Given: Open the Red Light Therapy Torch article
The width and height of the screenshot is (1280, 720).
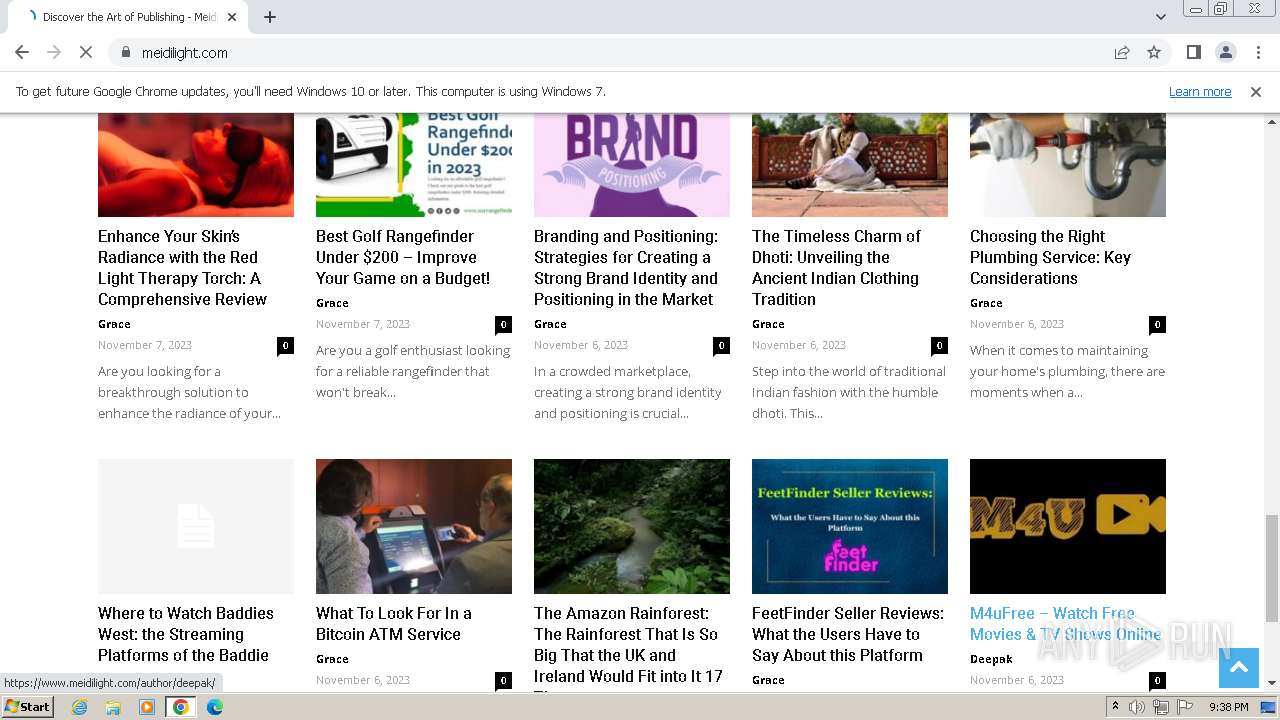Looking at the screenshot, I should (x=183, y=268).
